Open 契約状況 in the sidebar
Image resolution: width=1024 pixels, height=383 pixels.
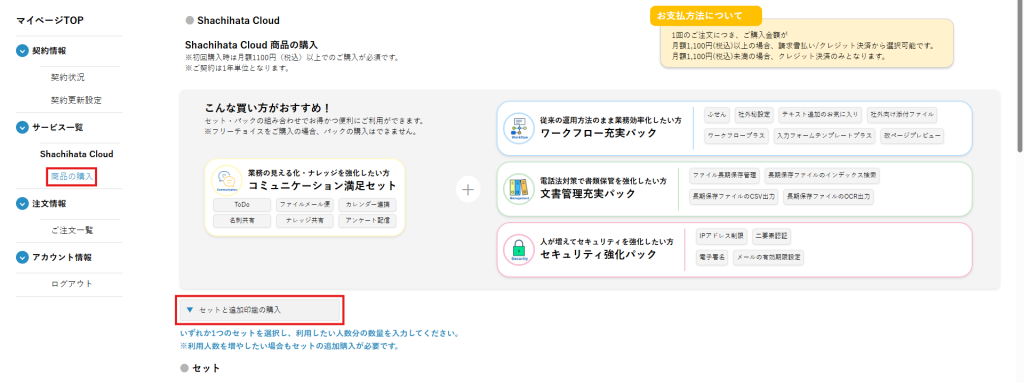point(68,77)
